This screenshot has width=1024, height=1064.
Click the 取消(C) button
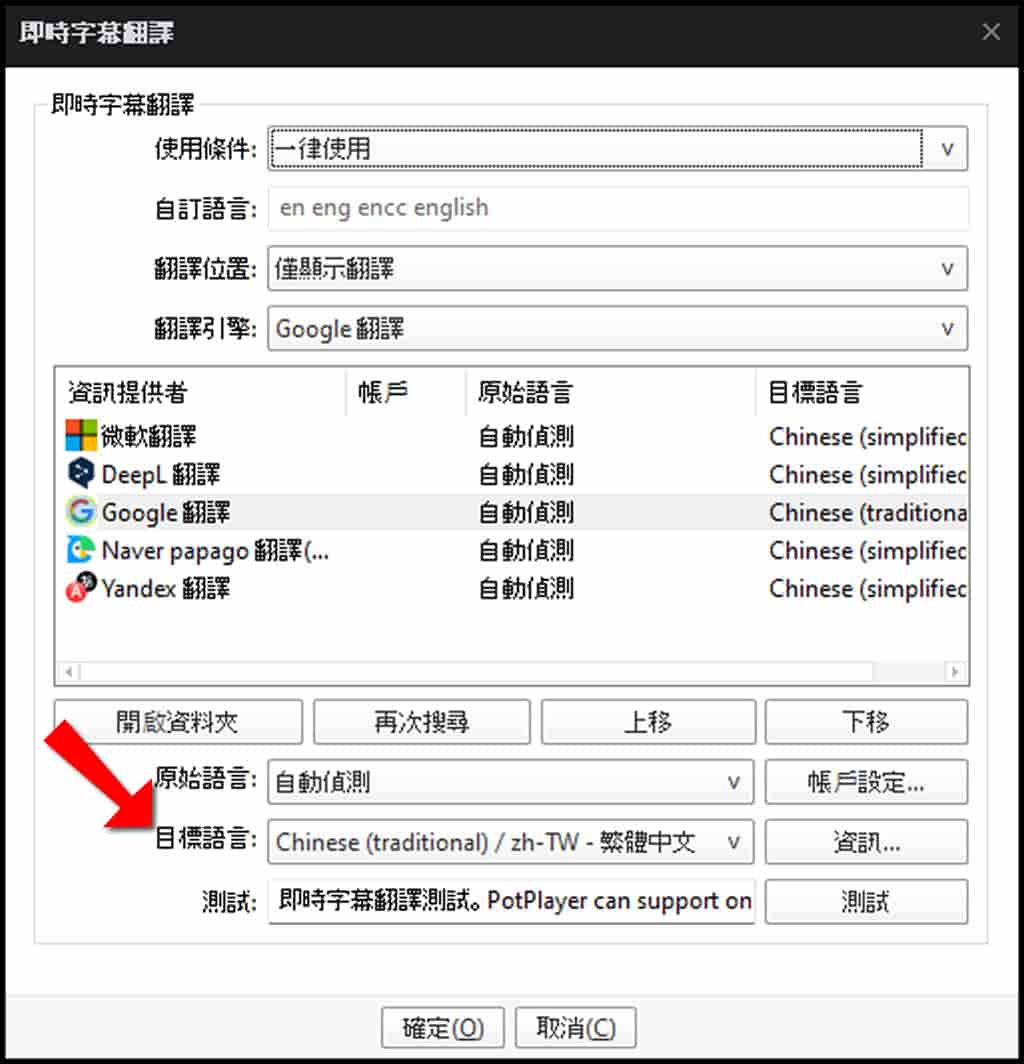(x=575, y=1027)
